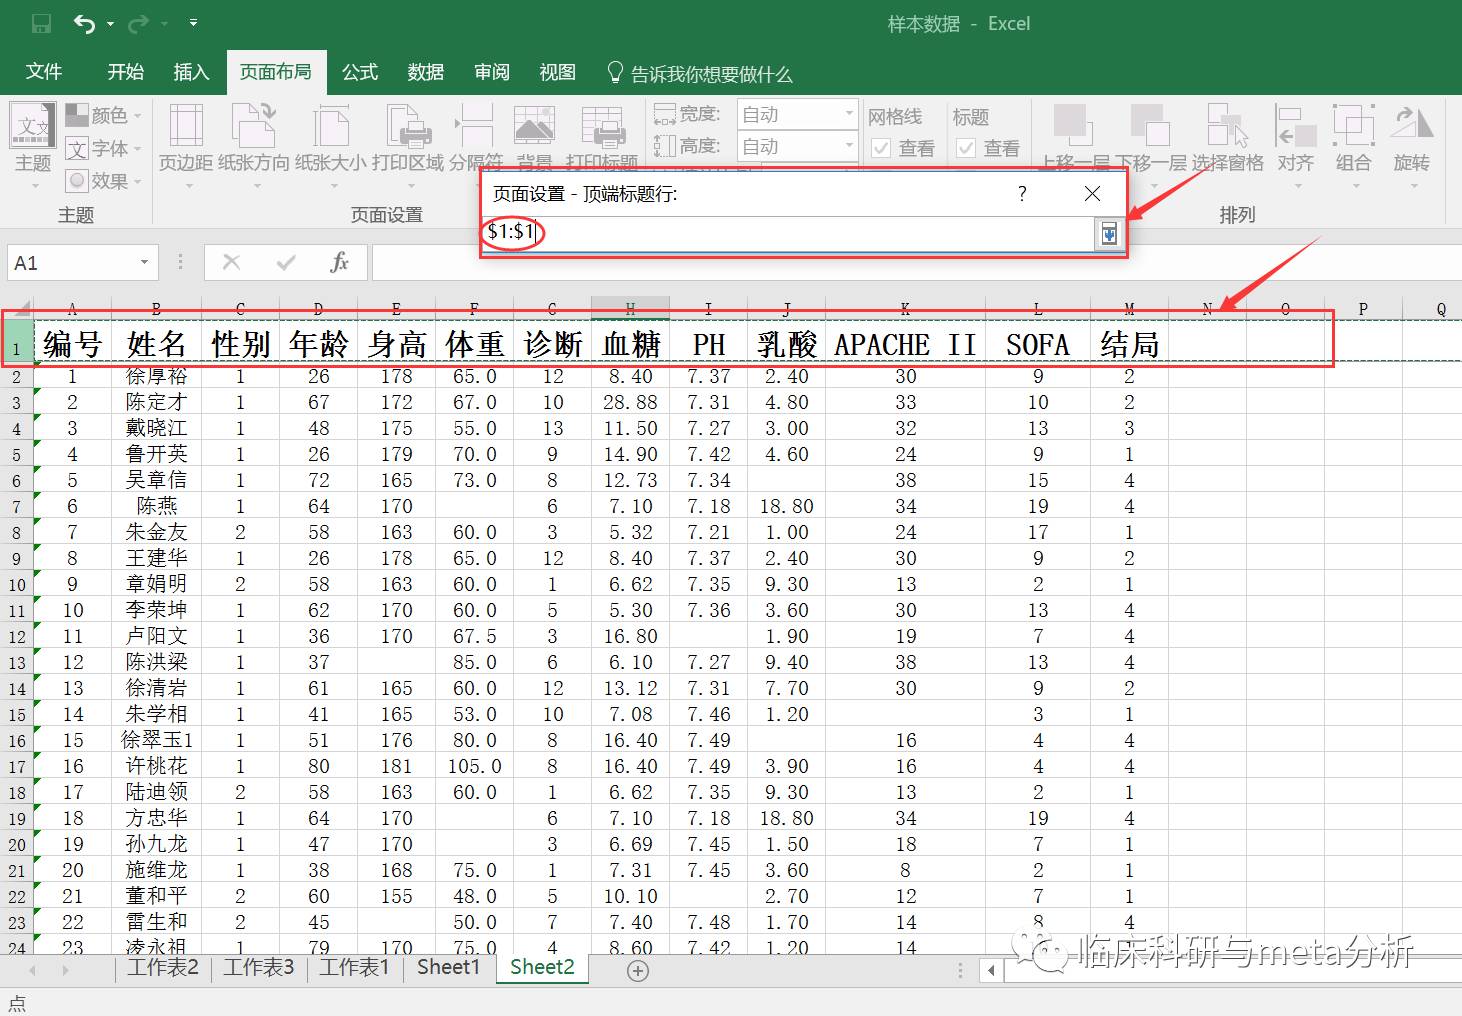Open the 审阅 tab
The image size is (1462, 1016).
pos(492,72)
